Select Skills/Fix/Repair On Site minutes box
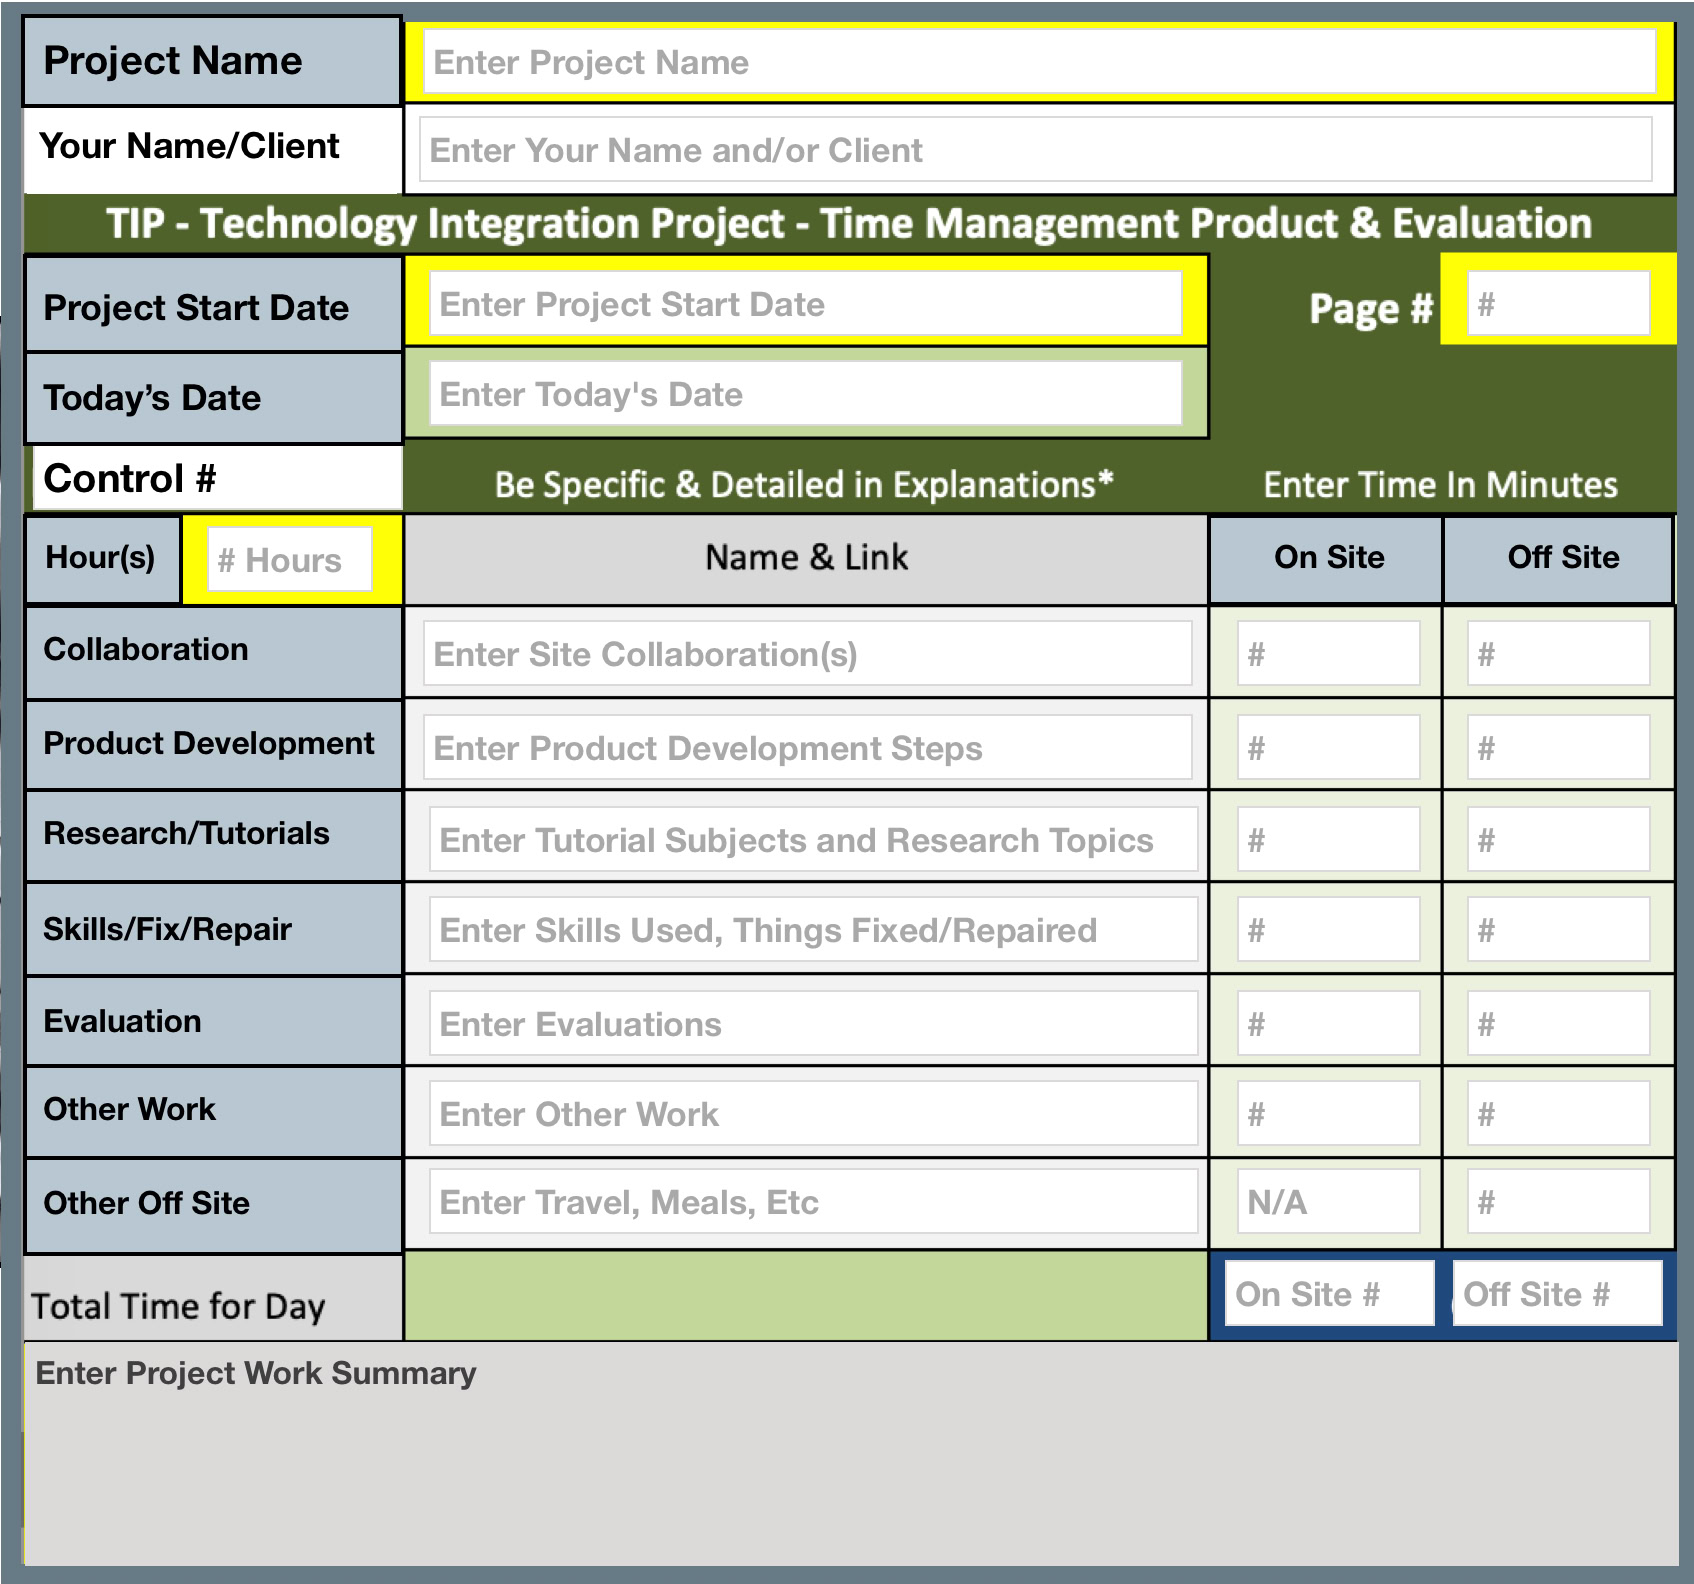 pos(1328,929)
